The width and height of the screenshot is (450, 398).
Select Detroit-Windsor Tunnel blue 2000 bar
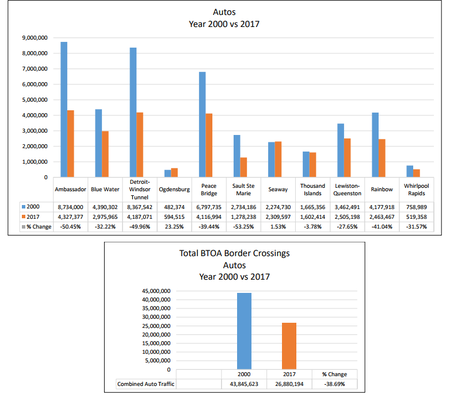coord(133,112)
